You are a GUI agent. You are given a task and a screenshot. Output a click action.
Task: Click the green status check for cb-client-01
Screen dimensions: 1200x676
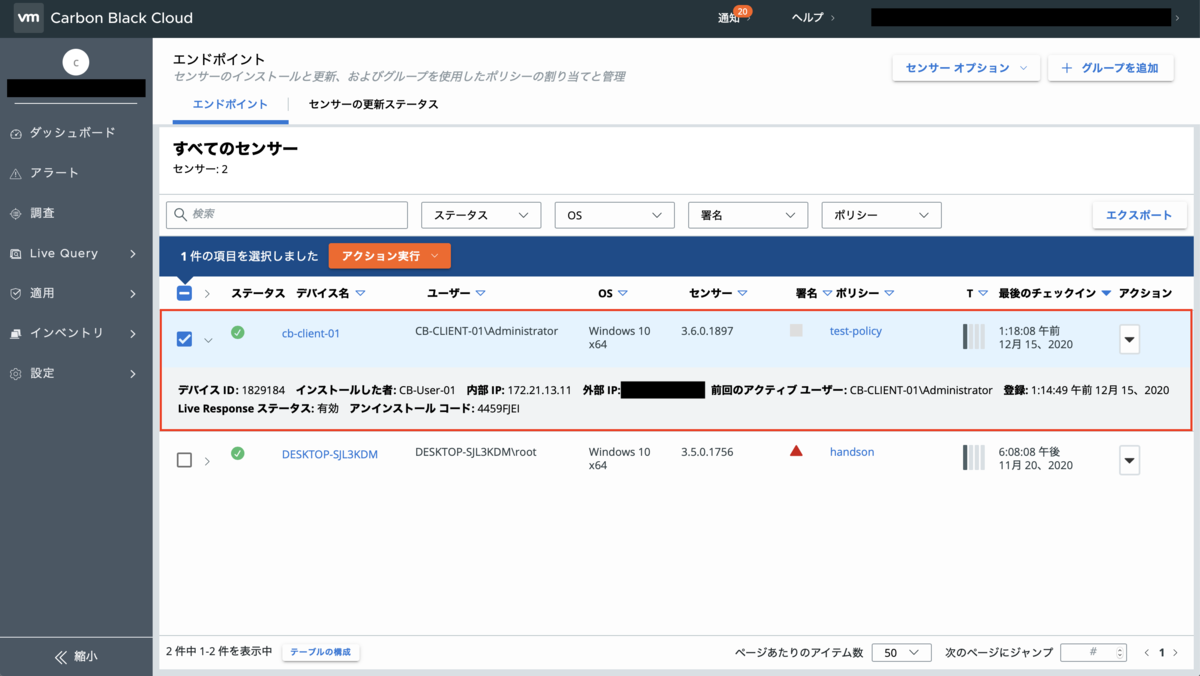[238, 332]
